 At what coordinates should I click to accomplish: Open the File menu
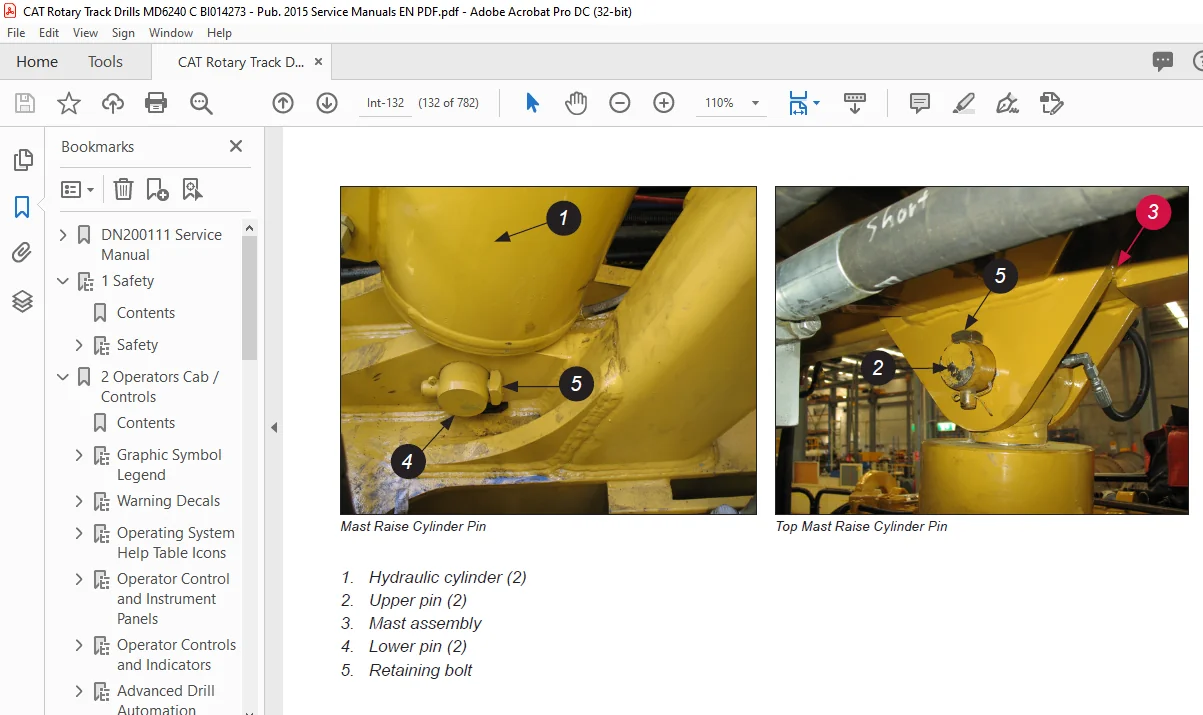(16, 33)
